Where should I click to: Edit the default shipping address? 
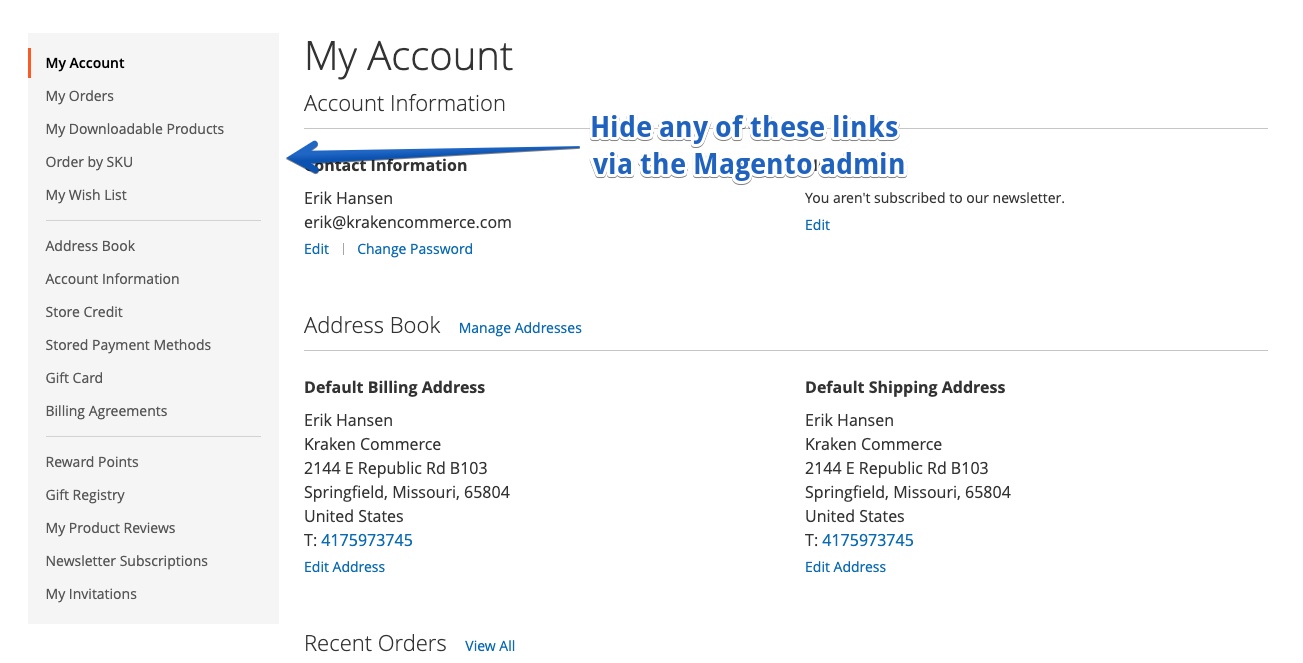point(845,567)
